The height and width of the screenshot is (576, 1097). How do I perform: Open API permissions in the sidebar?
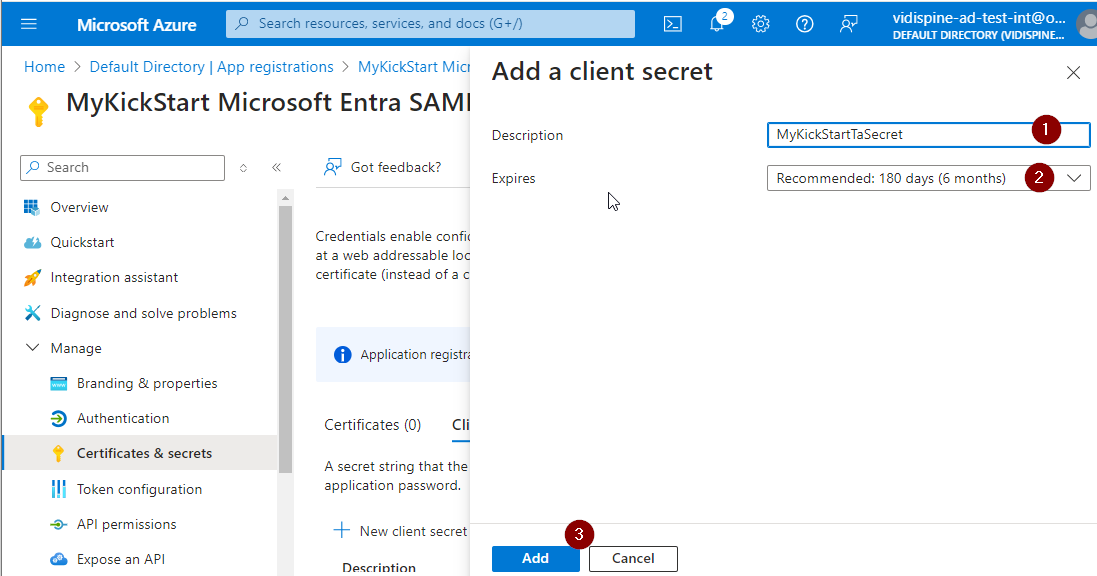click(126, 524)
